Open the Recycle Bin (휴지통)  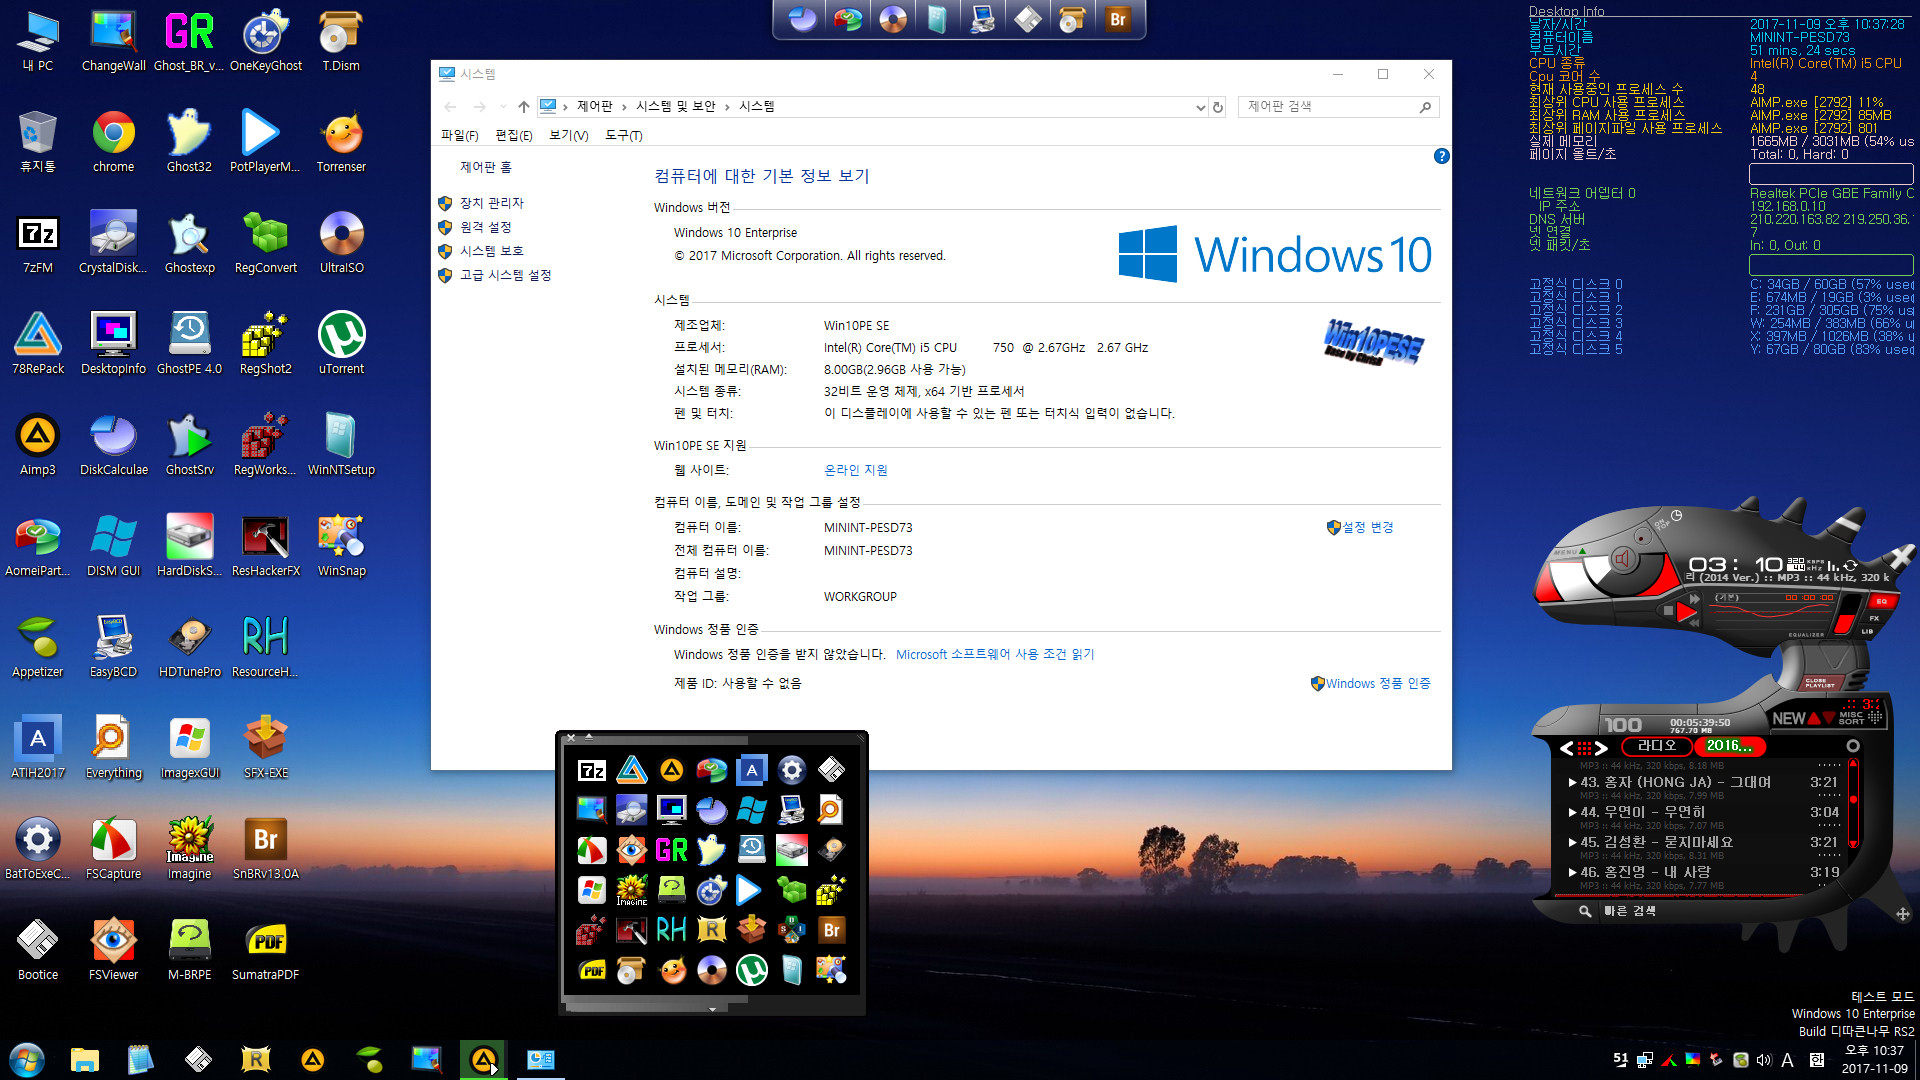pyautogui.click(x=37, y=142)
